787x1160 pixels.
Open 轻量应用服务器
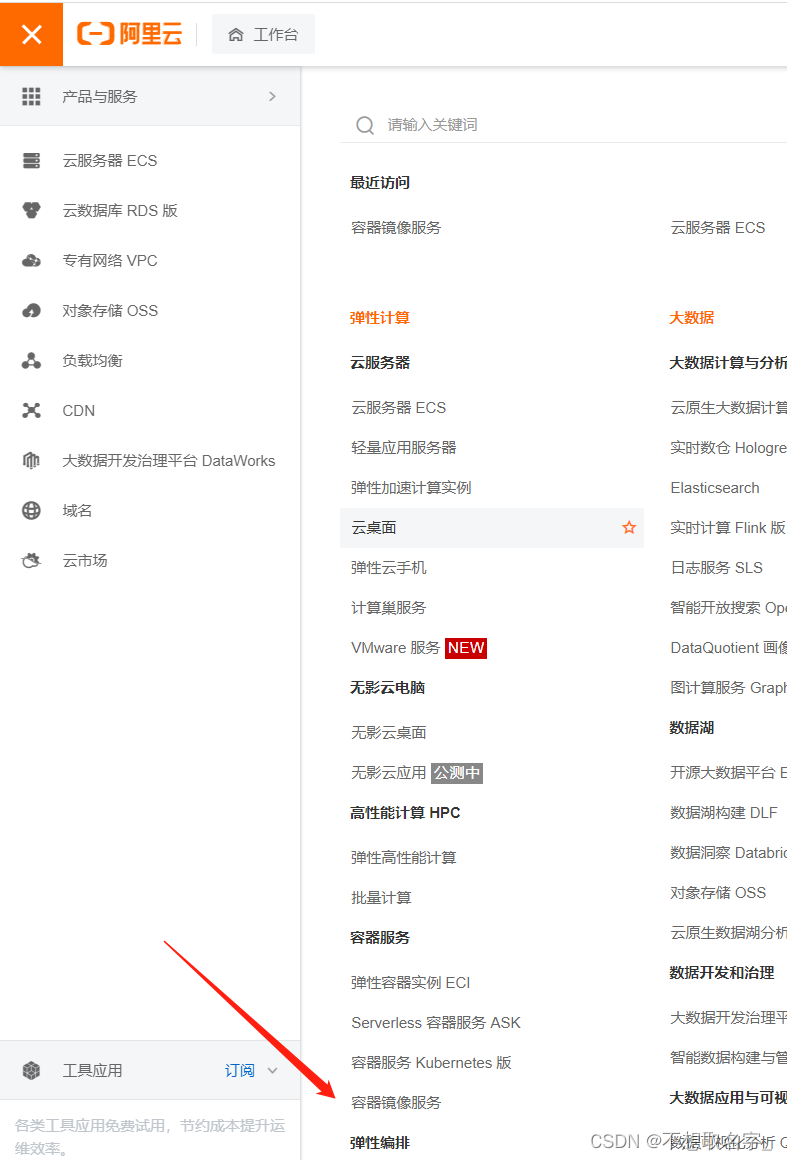tap(404, 448)
